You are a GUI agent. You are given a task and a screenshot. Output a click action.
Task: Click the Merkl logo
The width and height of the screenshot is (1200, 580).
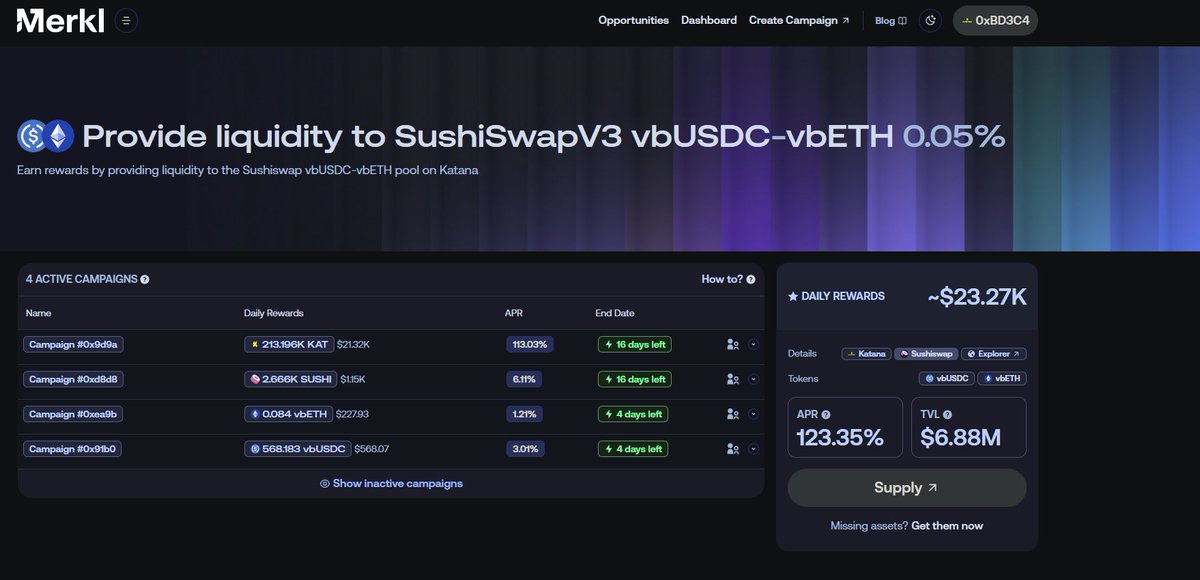point(60,20)
